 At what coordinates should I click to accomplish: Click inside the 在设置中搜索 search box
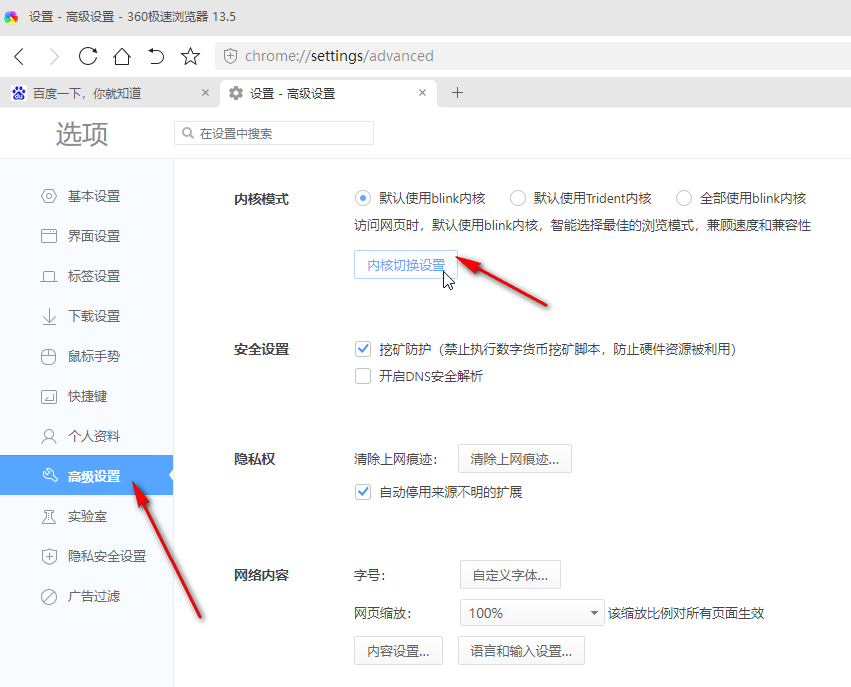click(x=273, y=132)
